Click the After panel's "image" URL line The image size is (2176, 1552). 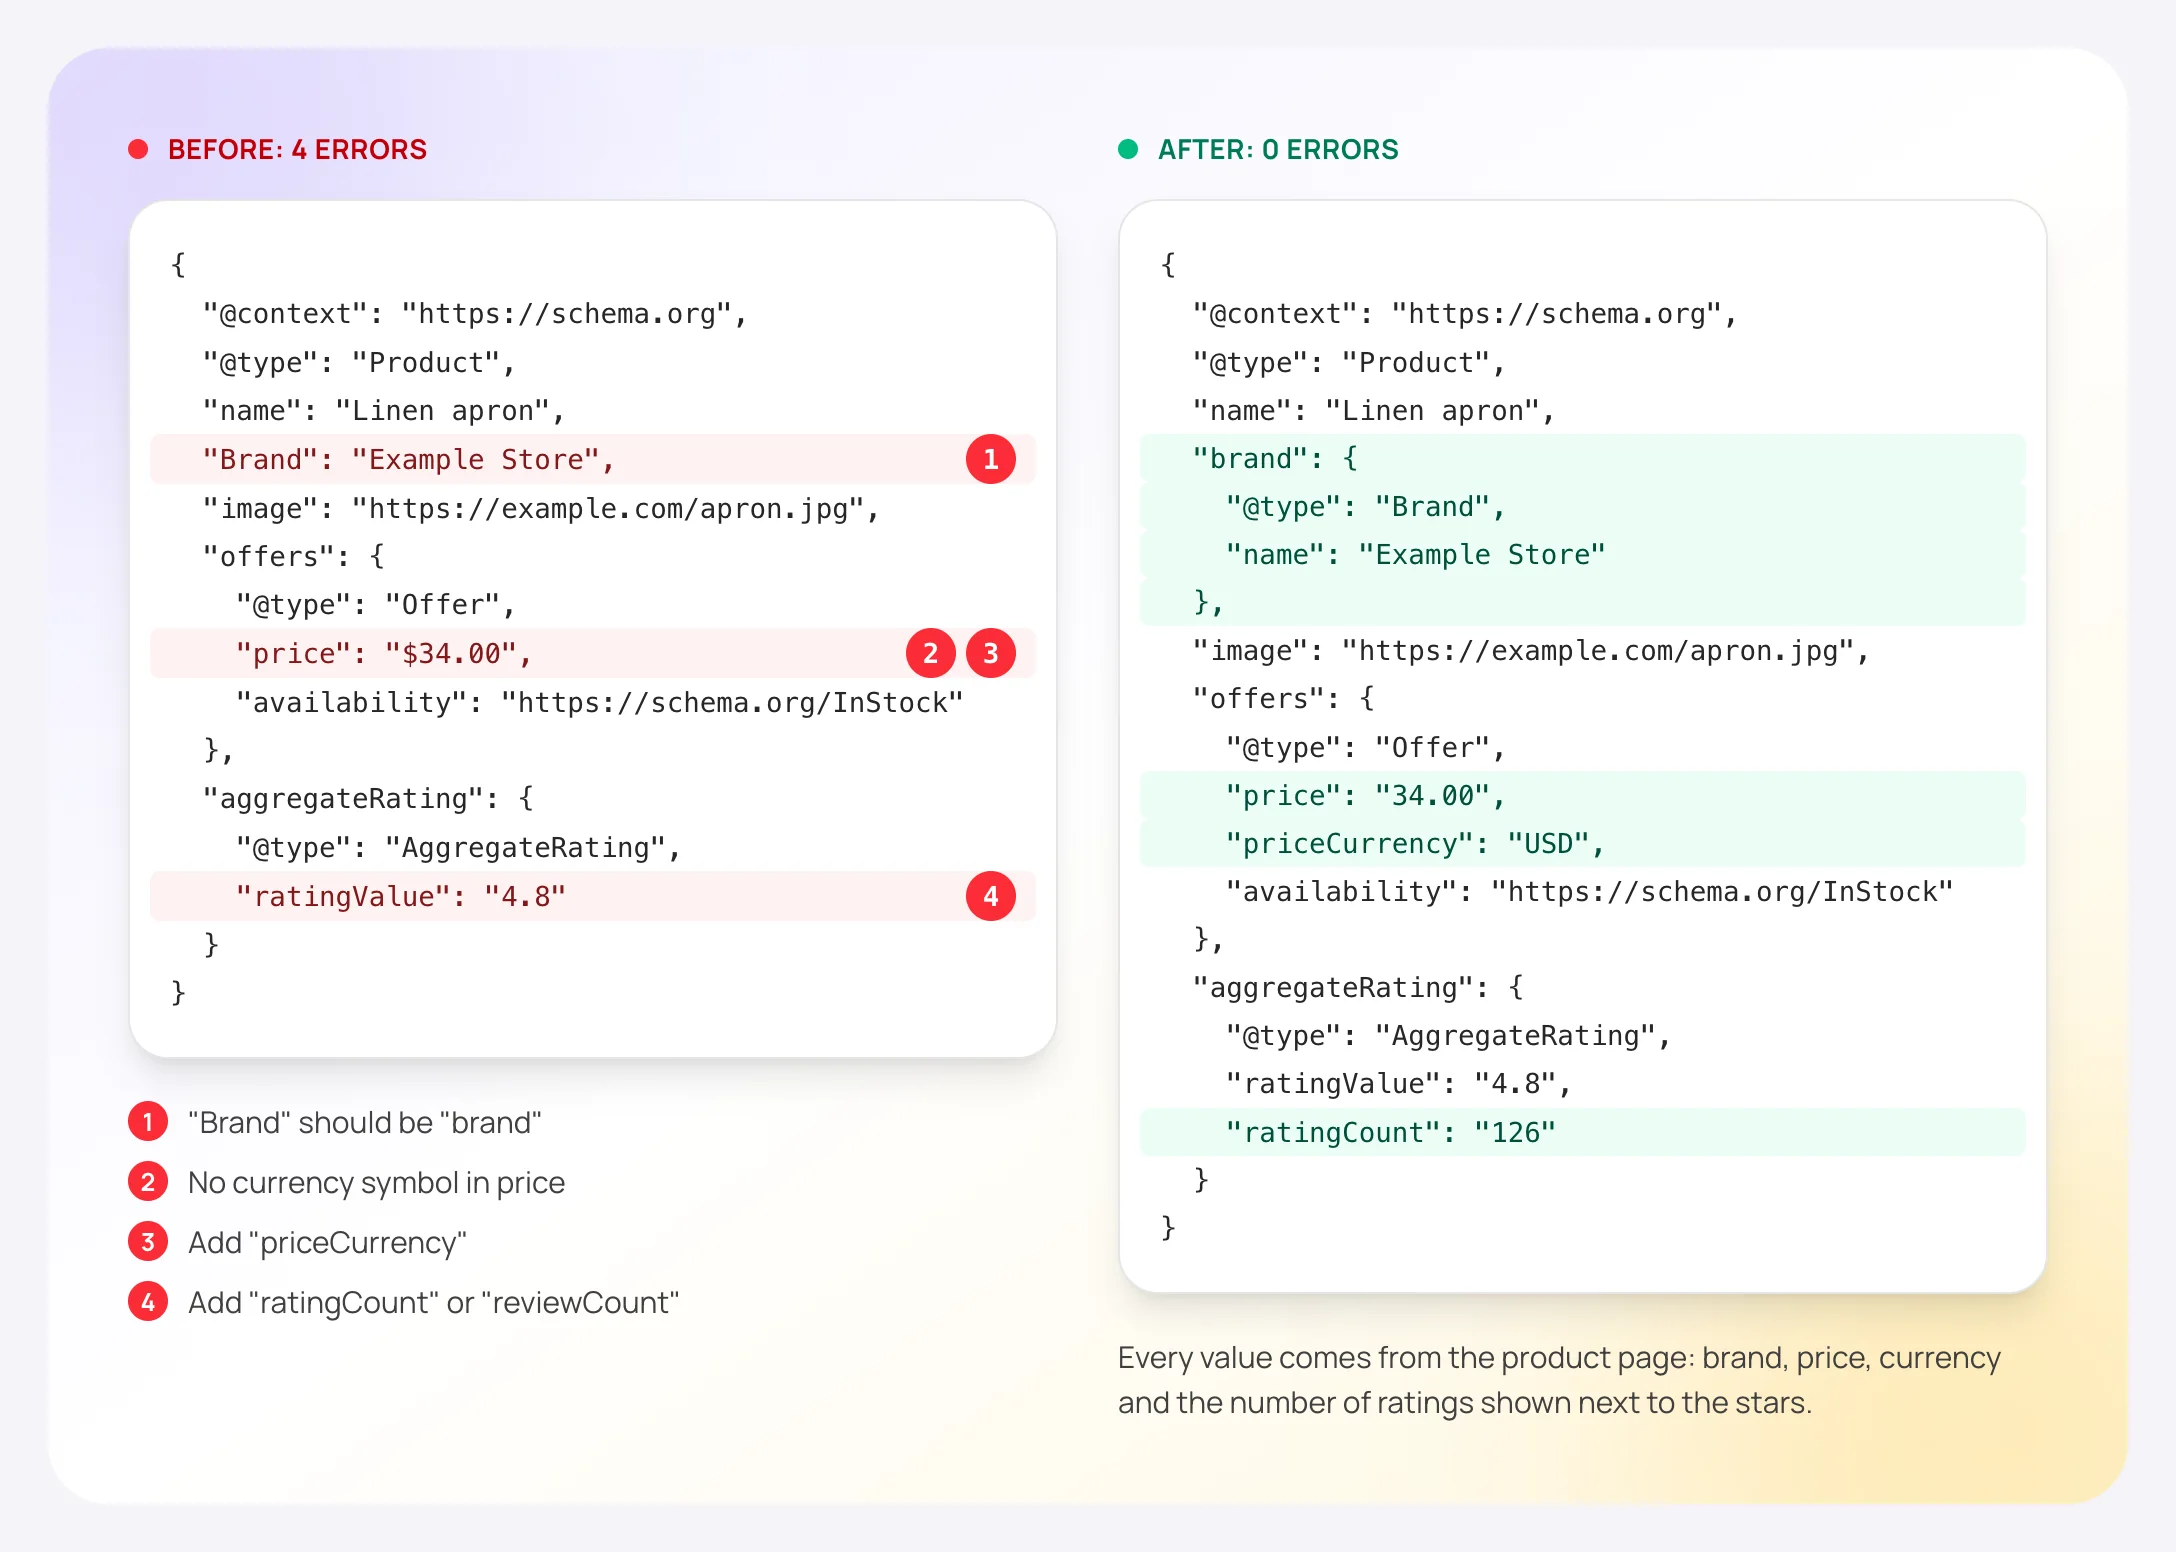[x=1531, y=651]
